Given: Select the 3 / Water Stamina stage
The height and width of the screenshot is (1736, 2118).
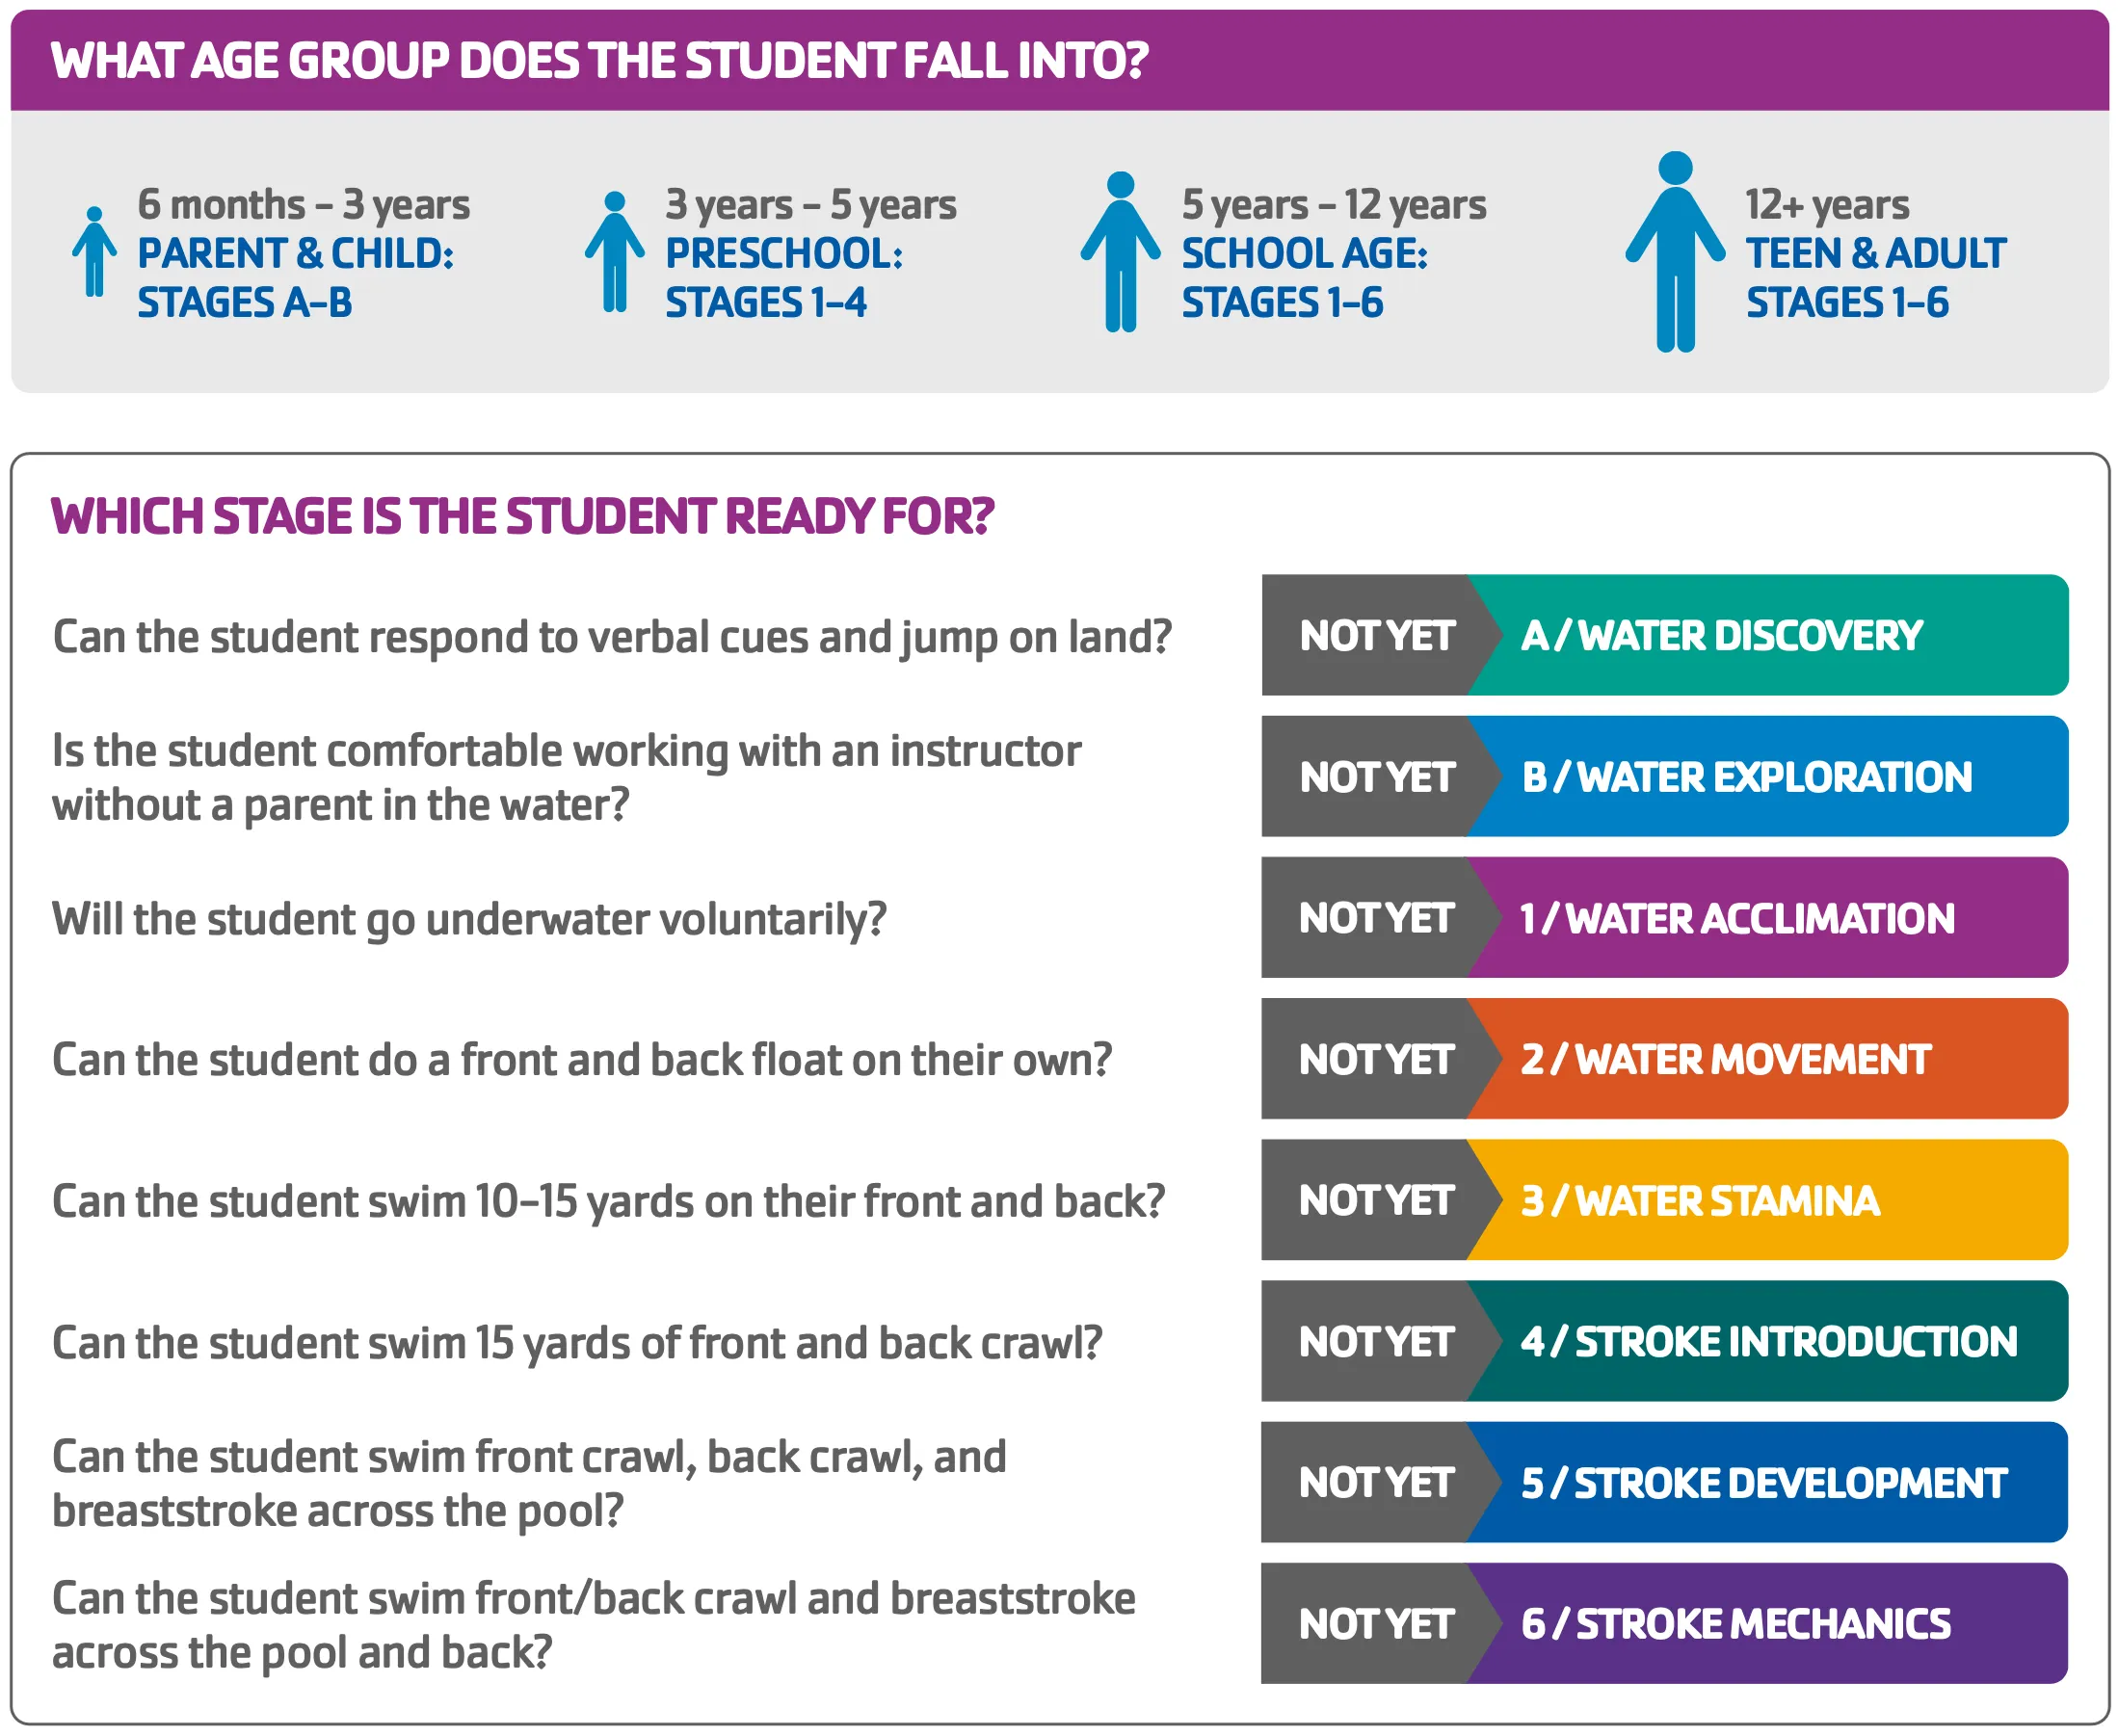Looking at the screenshot, I should point(1765,1199).
